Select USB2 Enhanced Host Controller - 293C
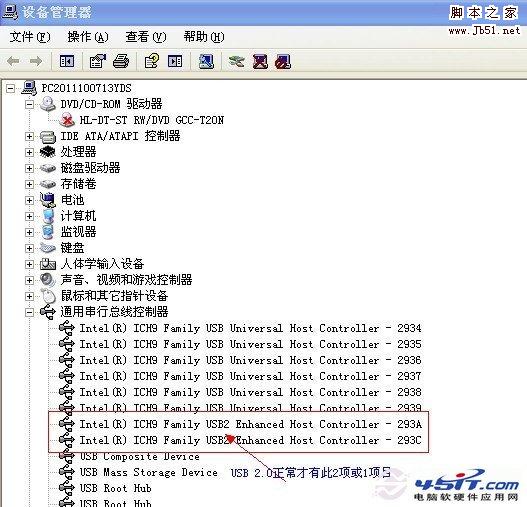Viewport: 527px width, 507px height. pyautogui.click(x=250, y=440)
